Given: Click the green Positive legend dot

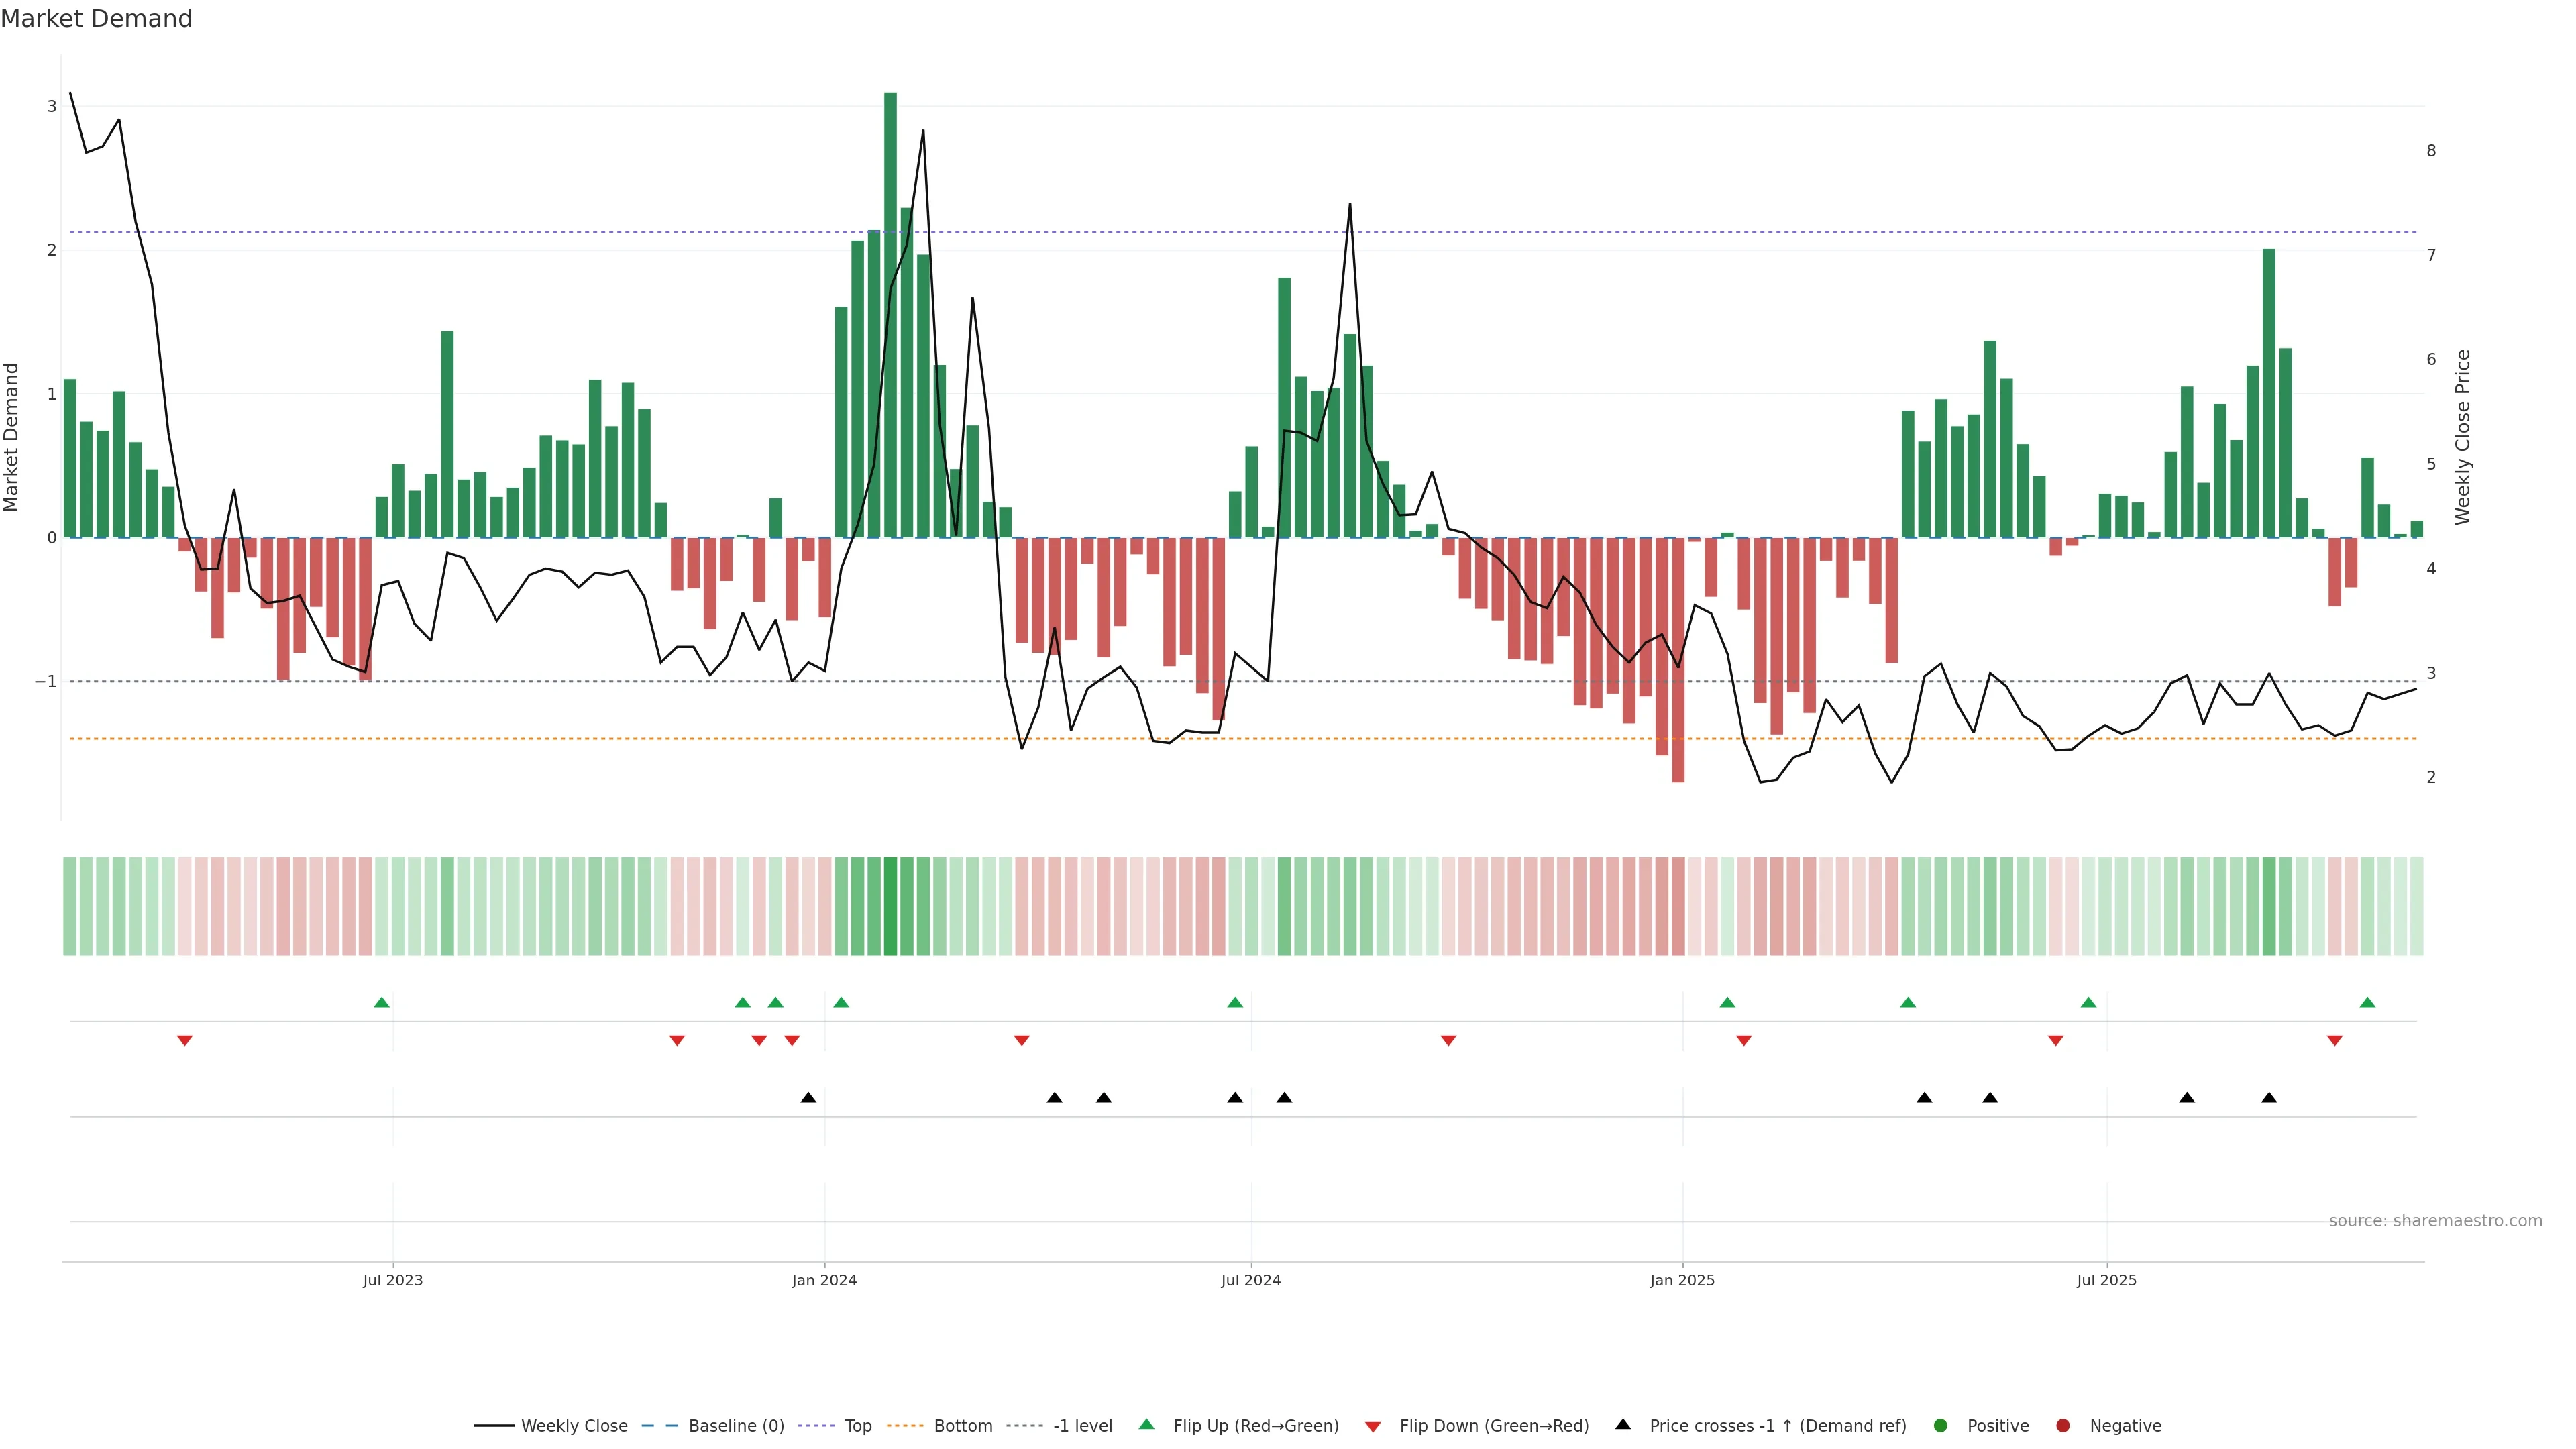Looking at the screenshot, I should [x=1941, y=1426].
